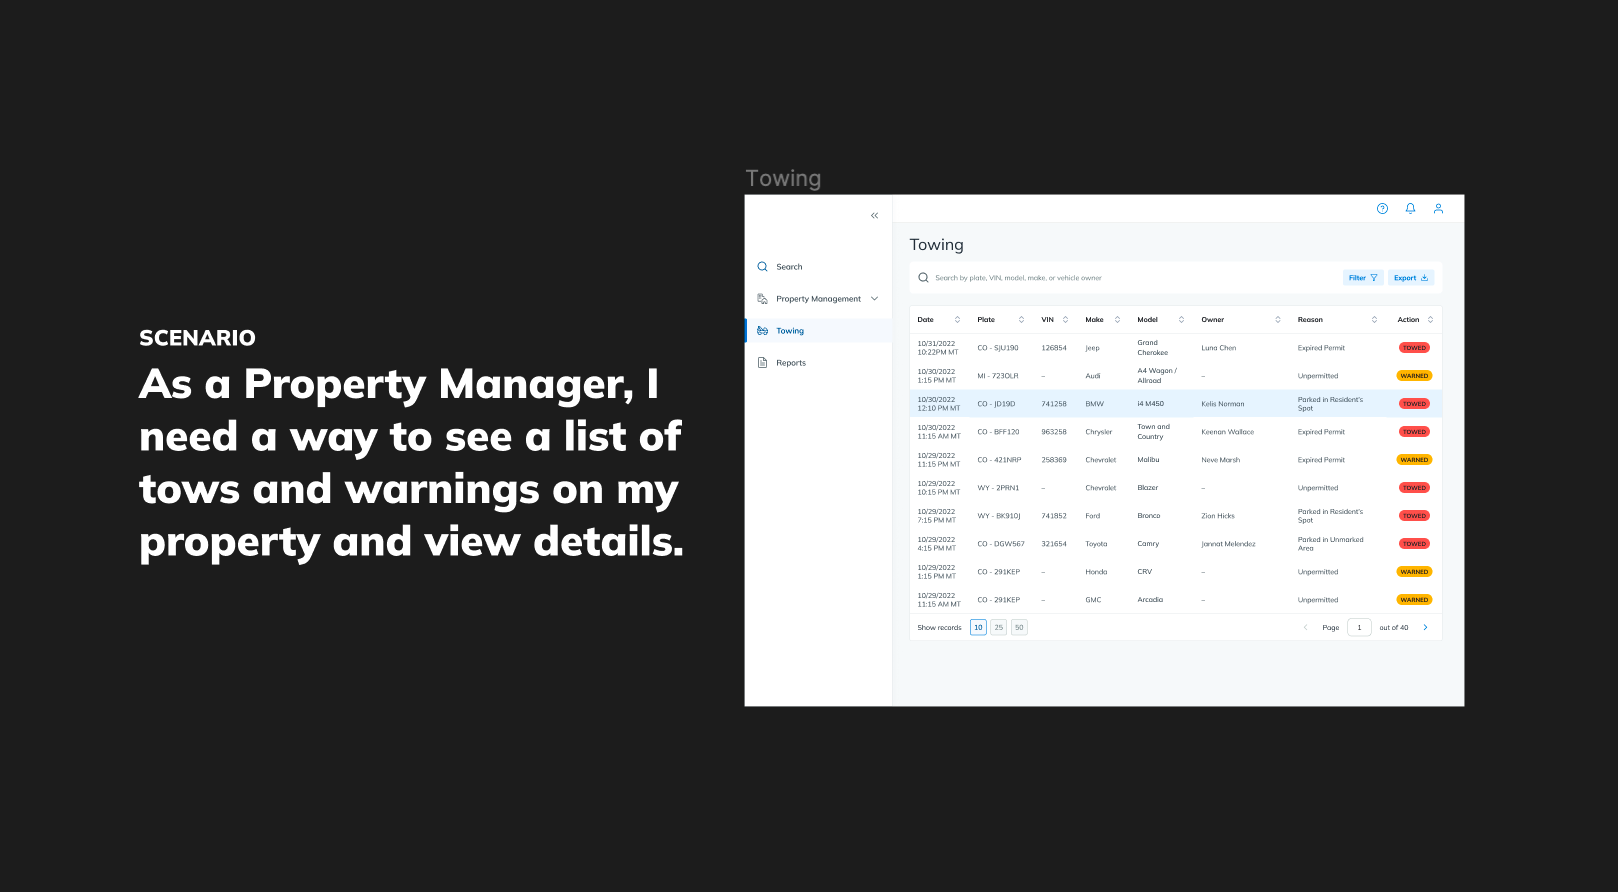Click VIN 258369
Screen dimensions: 1618x892
[1054, 460]
